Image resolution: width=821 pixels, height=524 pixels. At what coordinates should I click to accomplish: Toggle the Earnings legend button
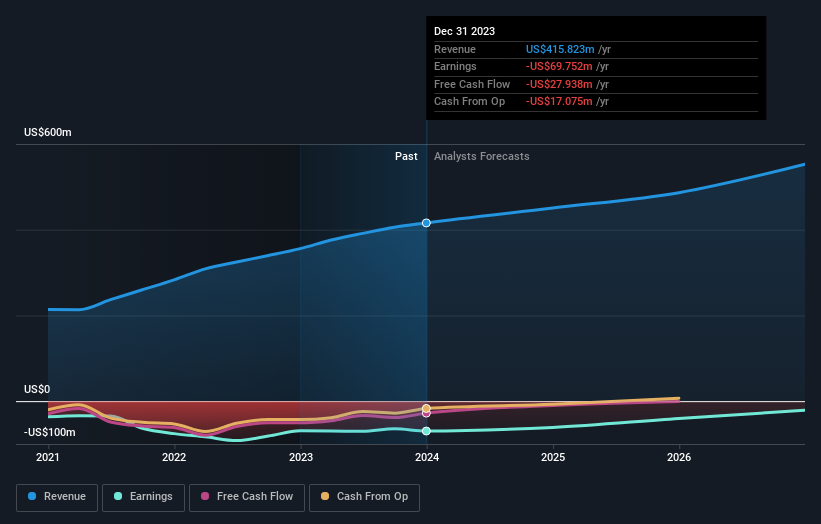(143, 497)
